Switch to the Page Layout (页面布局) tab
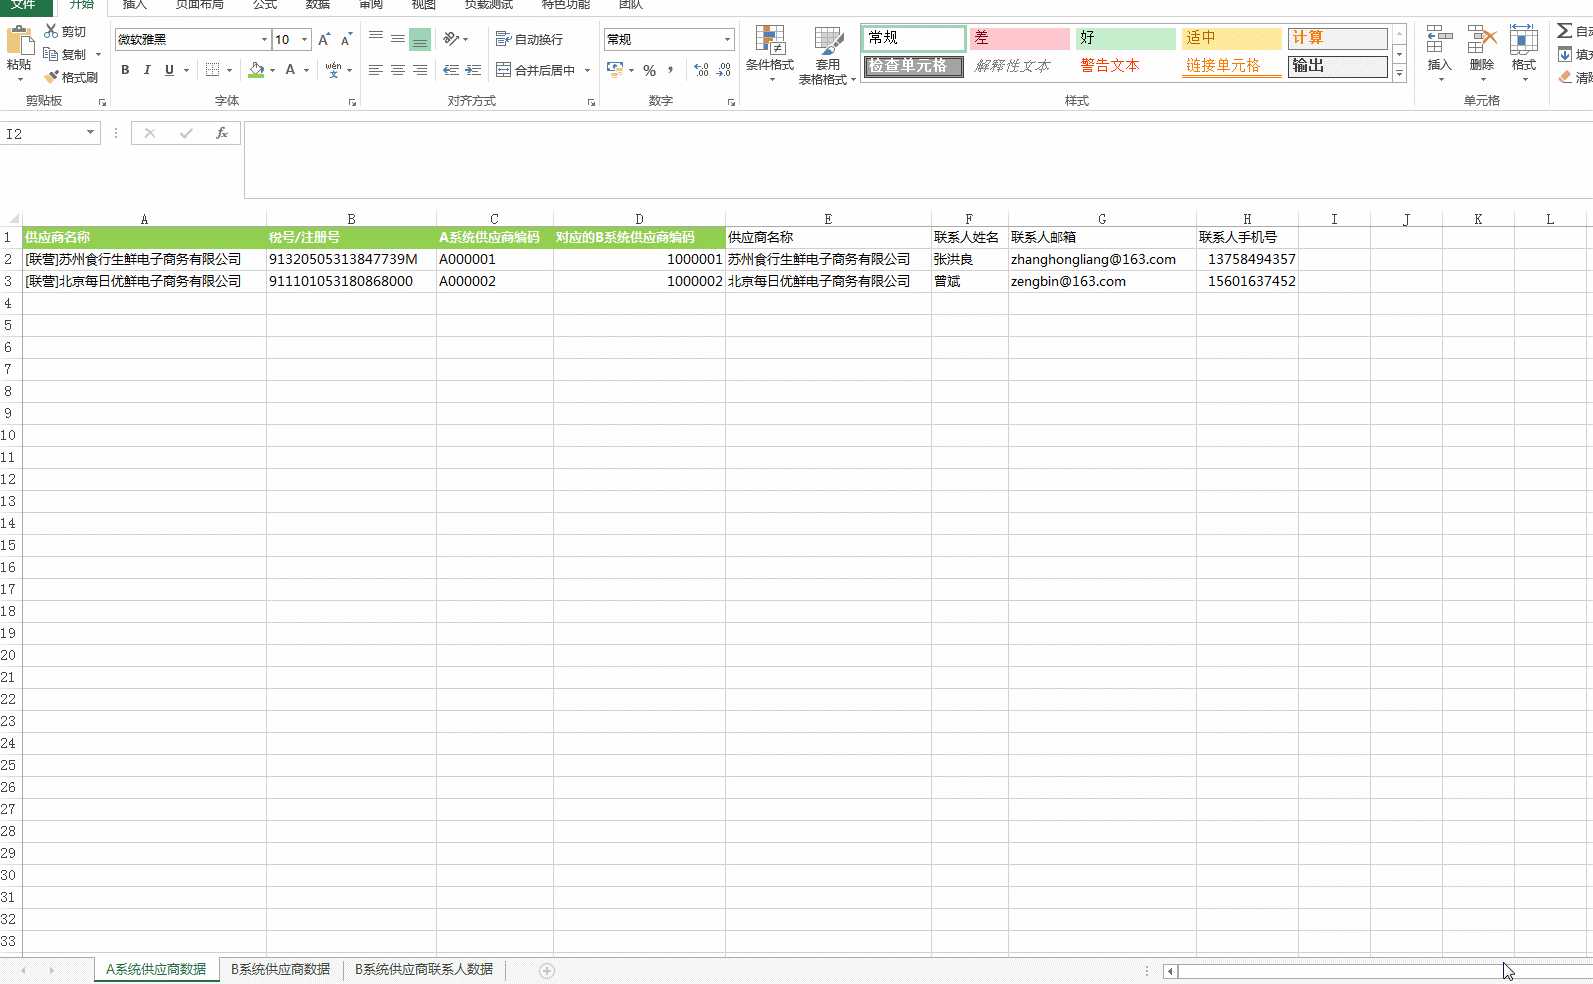The height and width of the screenshot is (984, 1593). (199, 5)
